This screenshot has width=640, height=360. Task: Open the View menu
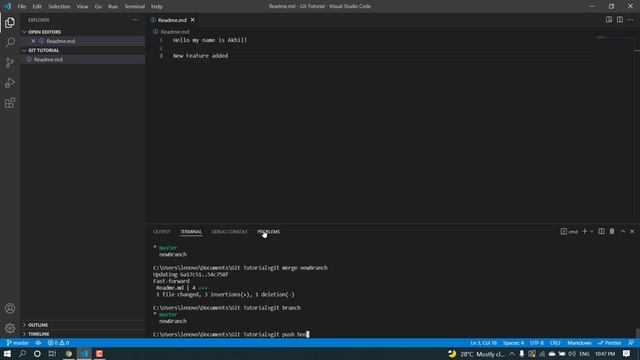(x=82, y=7)
